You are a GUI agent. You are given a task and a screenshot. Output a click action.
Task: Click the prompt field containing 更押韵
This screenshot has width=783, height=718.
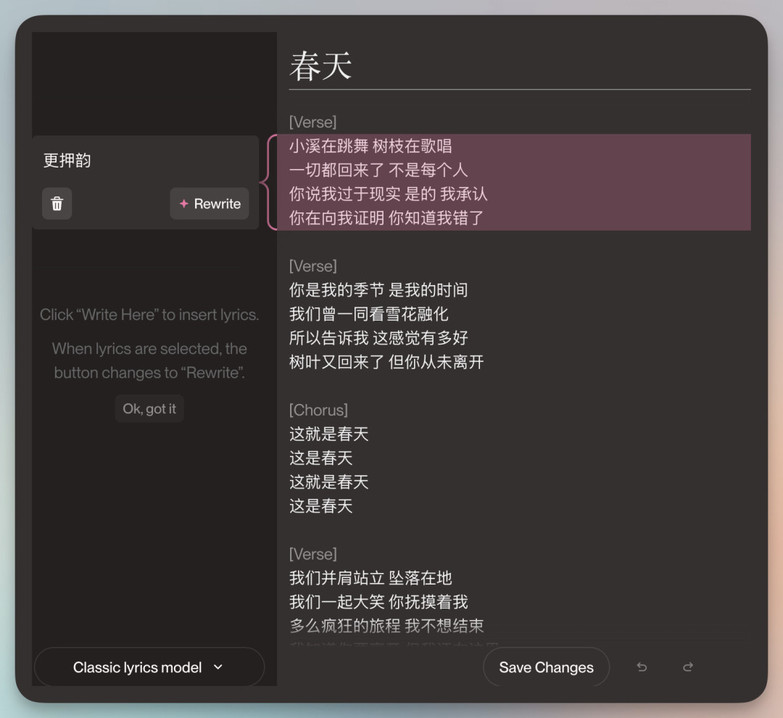click(145, 161)
